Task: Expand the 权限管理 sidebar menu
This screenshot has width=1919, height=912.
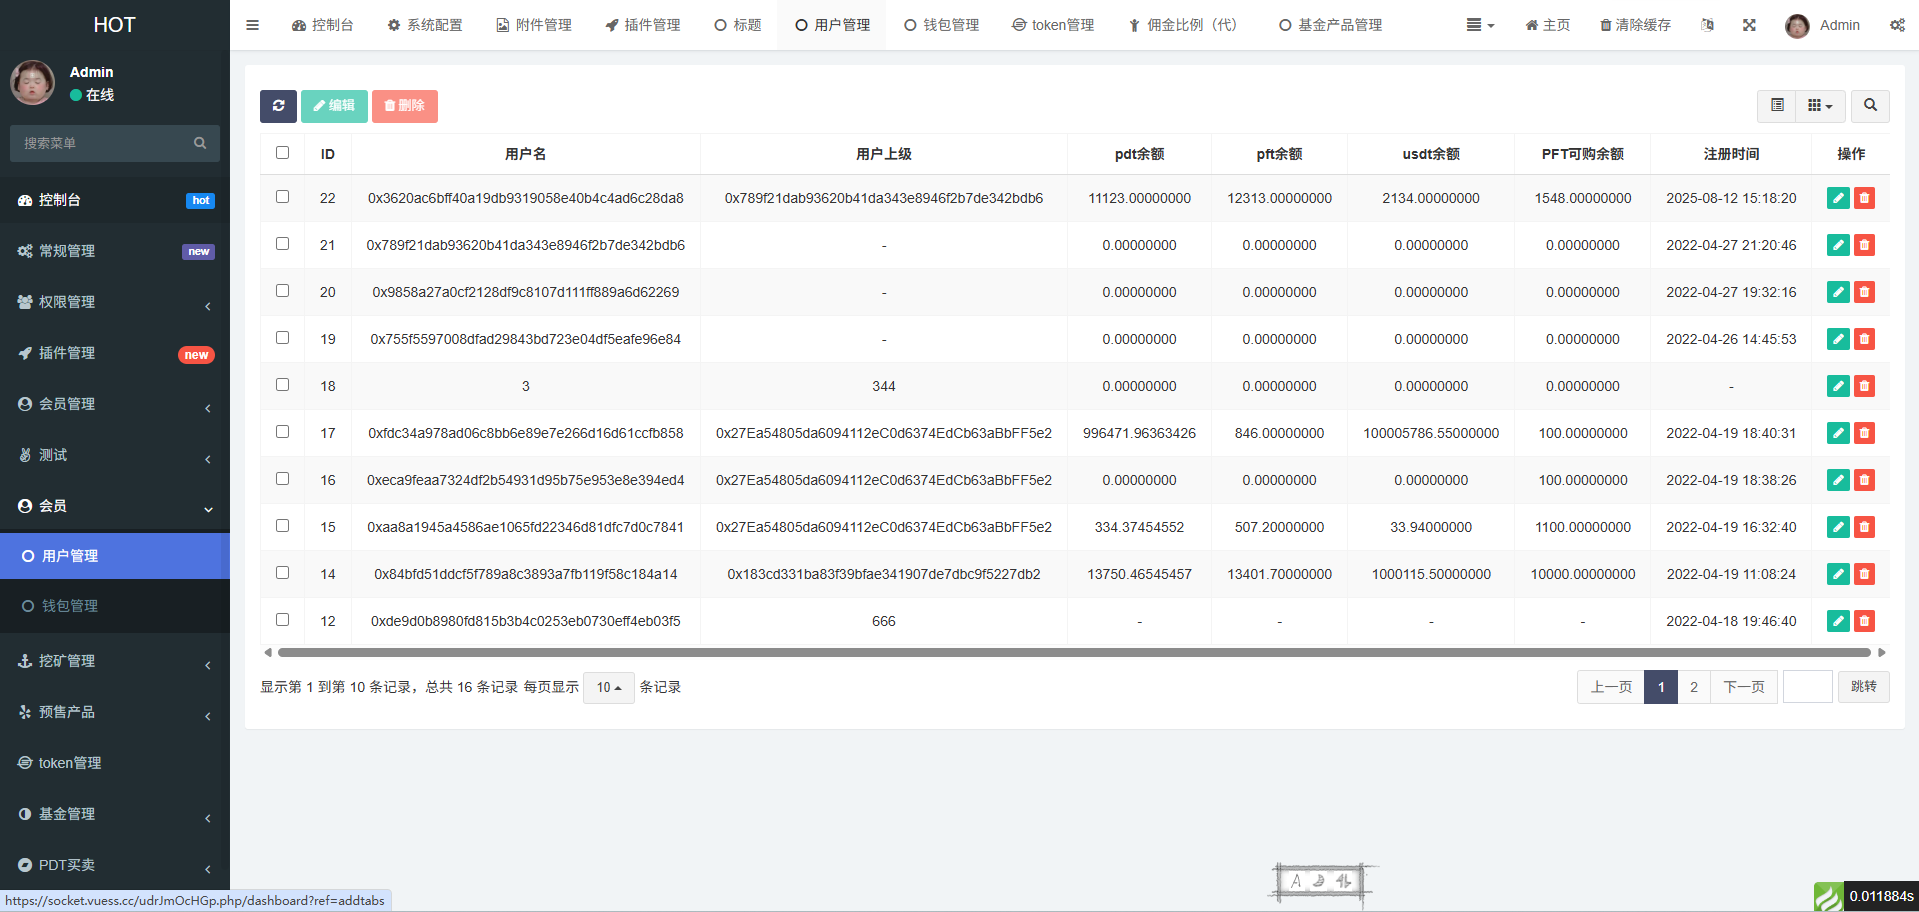Action: (115, 302)
